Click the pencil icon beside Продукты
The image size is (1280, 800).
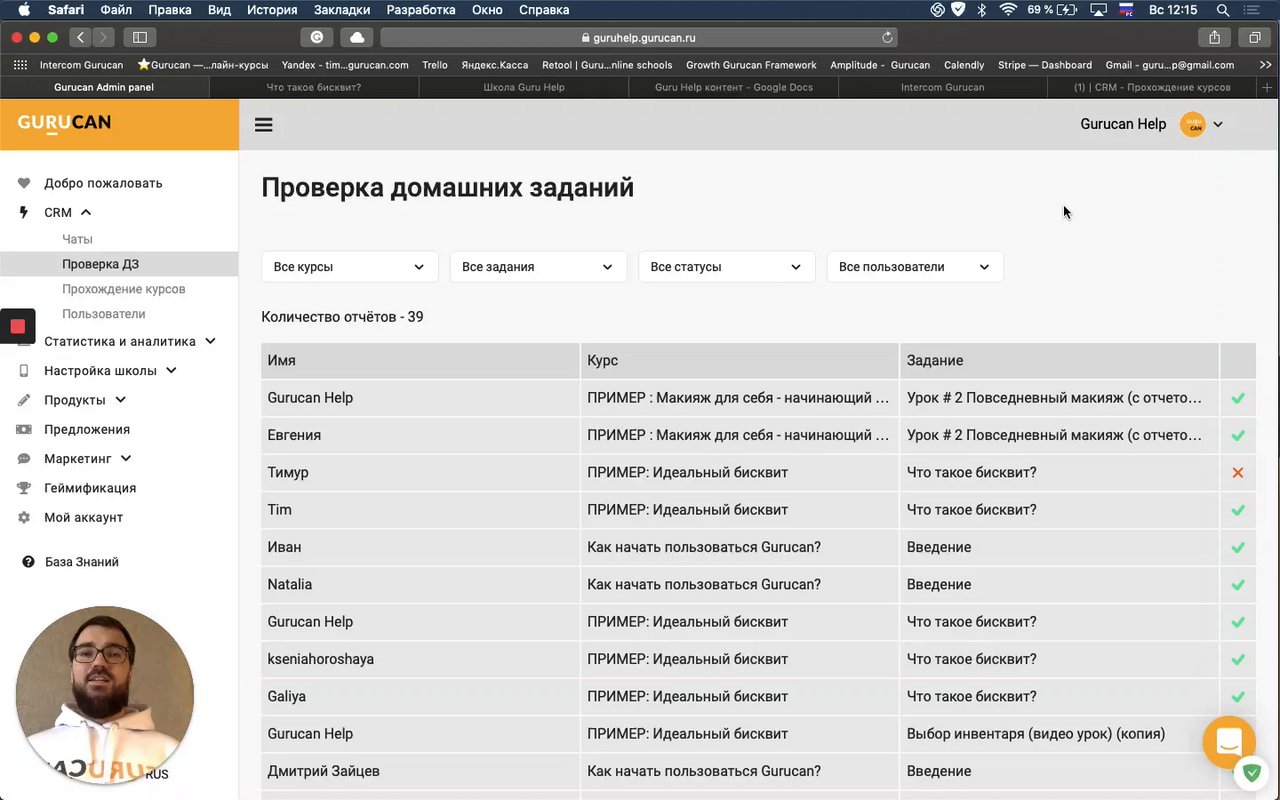[x=24, y=400]
